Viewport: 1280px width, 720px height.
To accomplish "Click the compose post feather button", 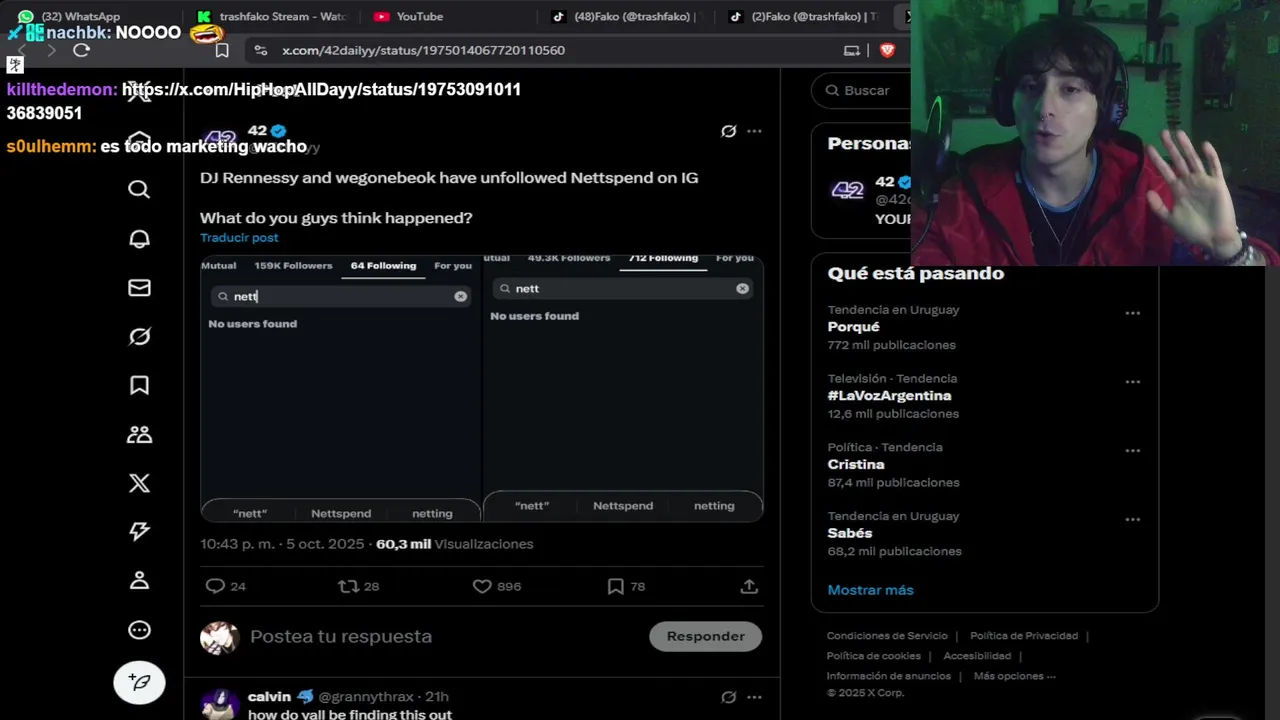I will pyautogui.click(x=139, y=683).
